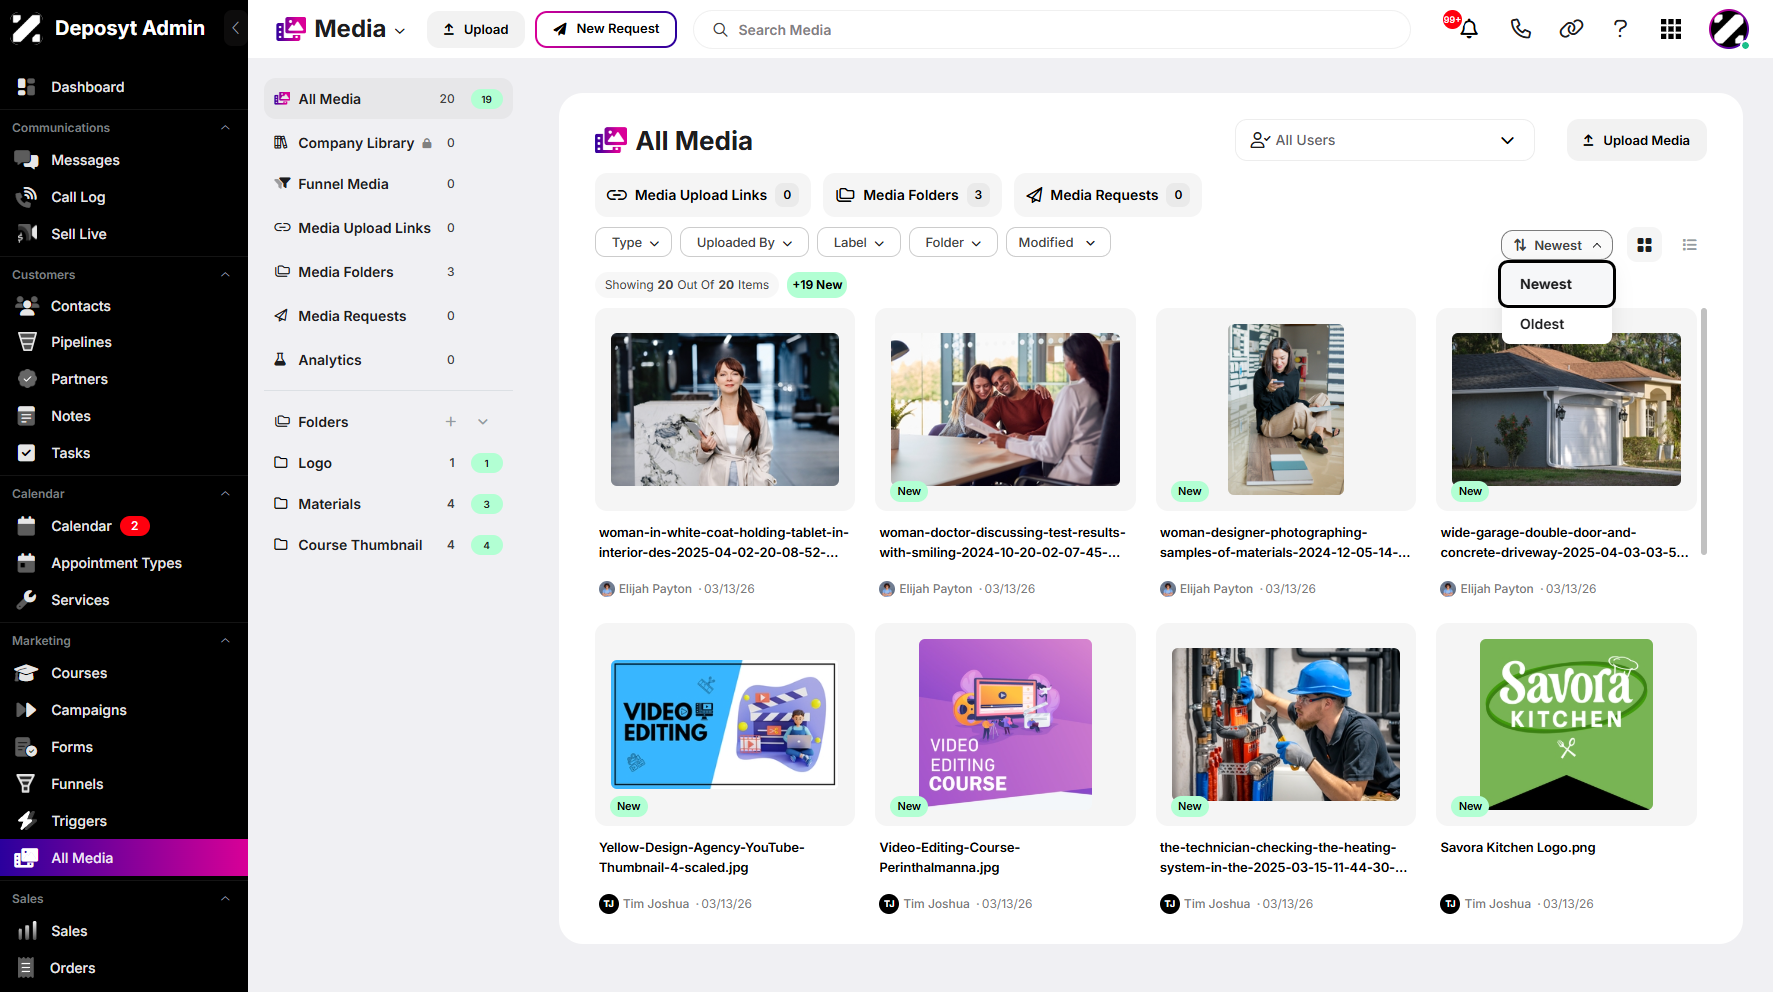The height and width of the screenshot is (992, 1773).
Task: Open the help question mark
Action: pos(1620,29)
